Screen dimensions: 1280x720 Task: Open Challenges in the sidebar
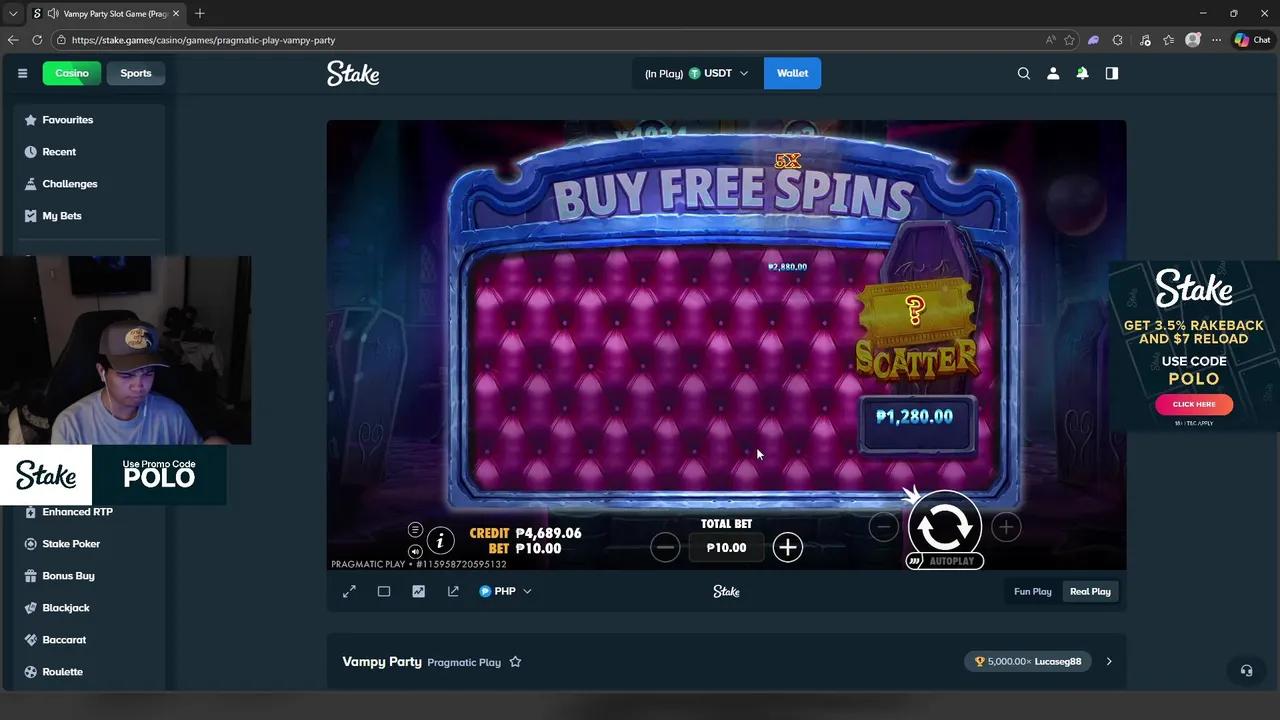[69, 184]
